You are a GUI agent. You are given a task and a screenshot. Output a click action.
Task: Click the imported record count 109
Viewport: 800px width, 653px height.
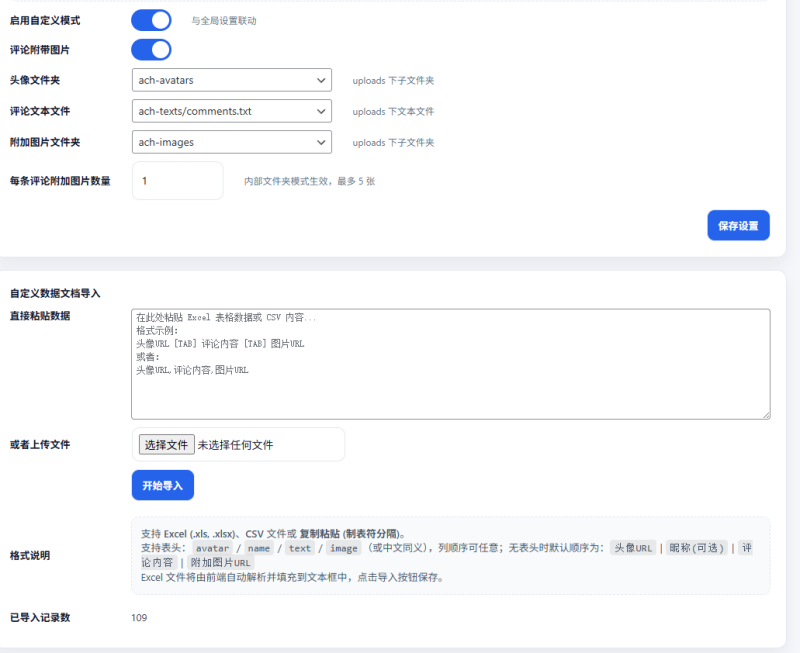[x=139, y=617]
